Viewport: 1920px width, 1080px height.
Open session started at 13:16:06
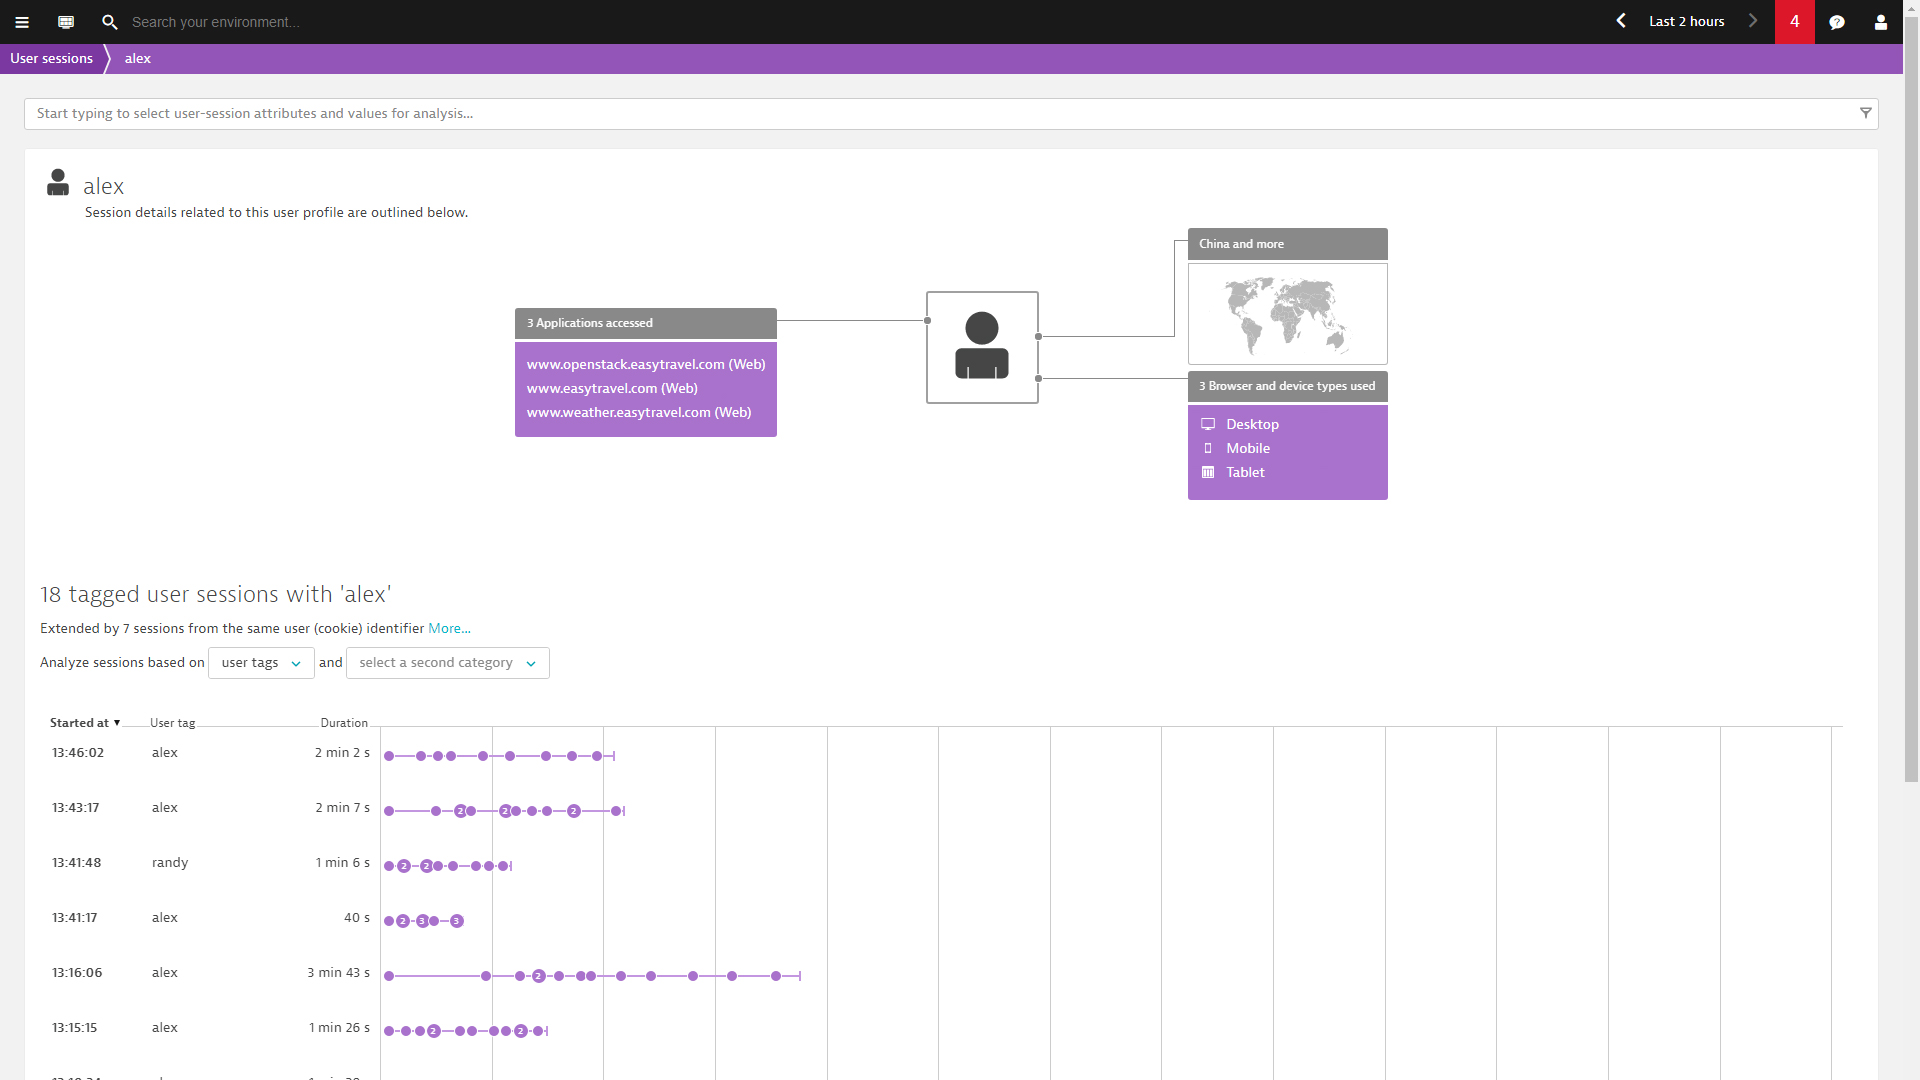tap(77, 972)
